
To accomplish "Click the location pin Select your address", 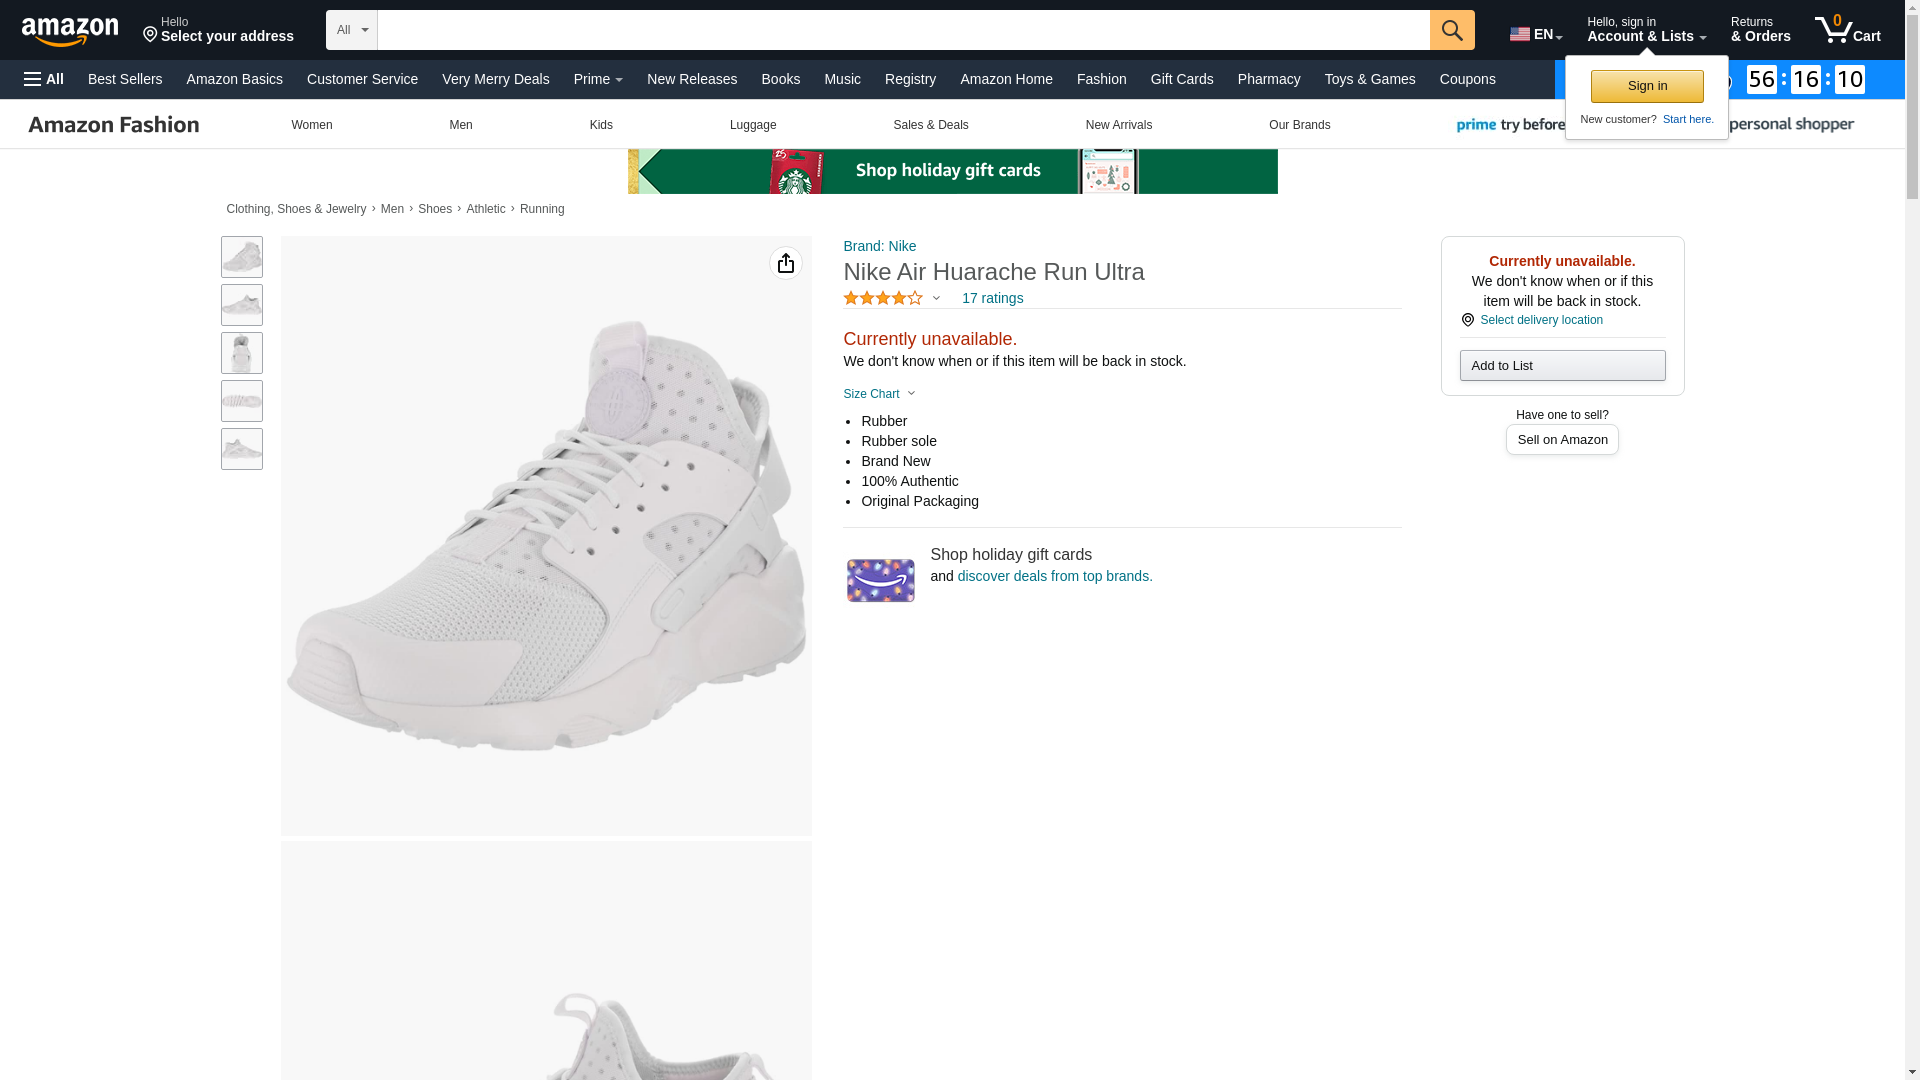I will [x=218, y=30].
